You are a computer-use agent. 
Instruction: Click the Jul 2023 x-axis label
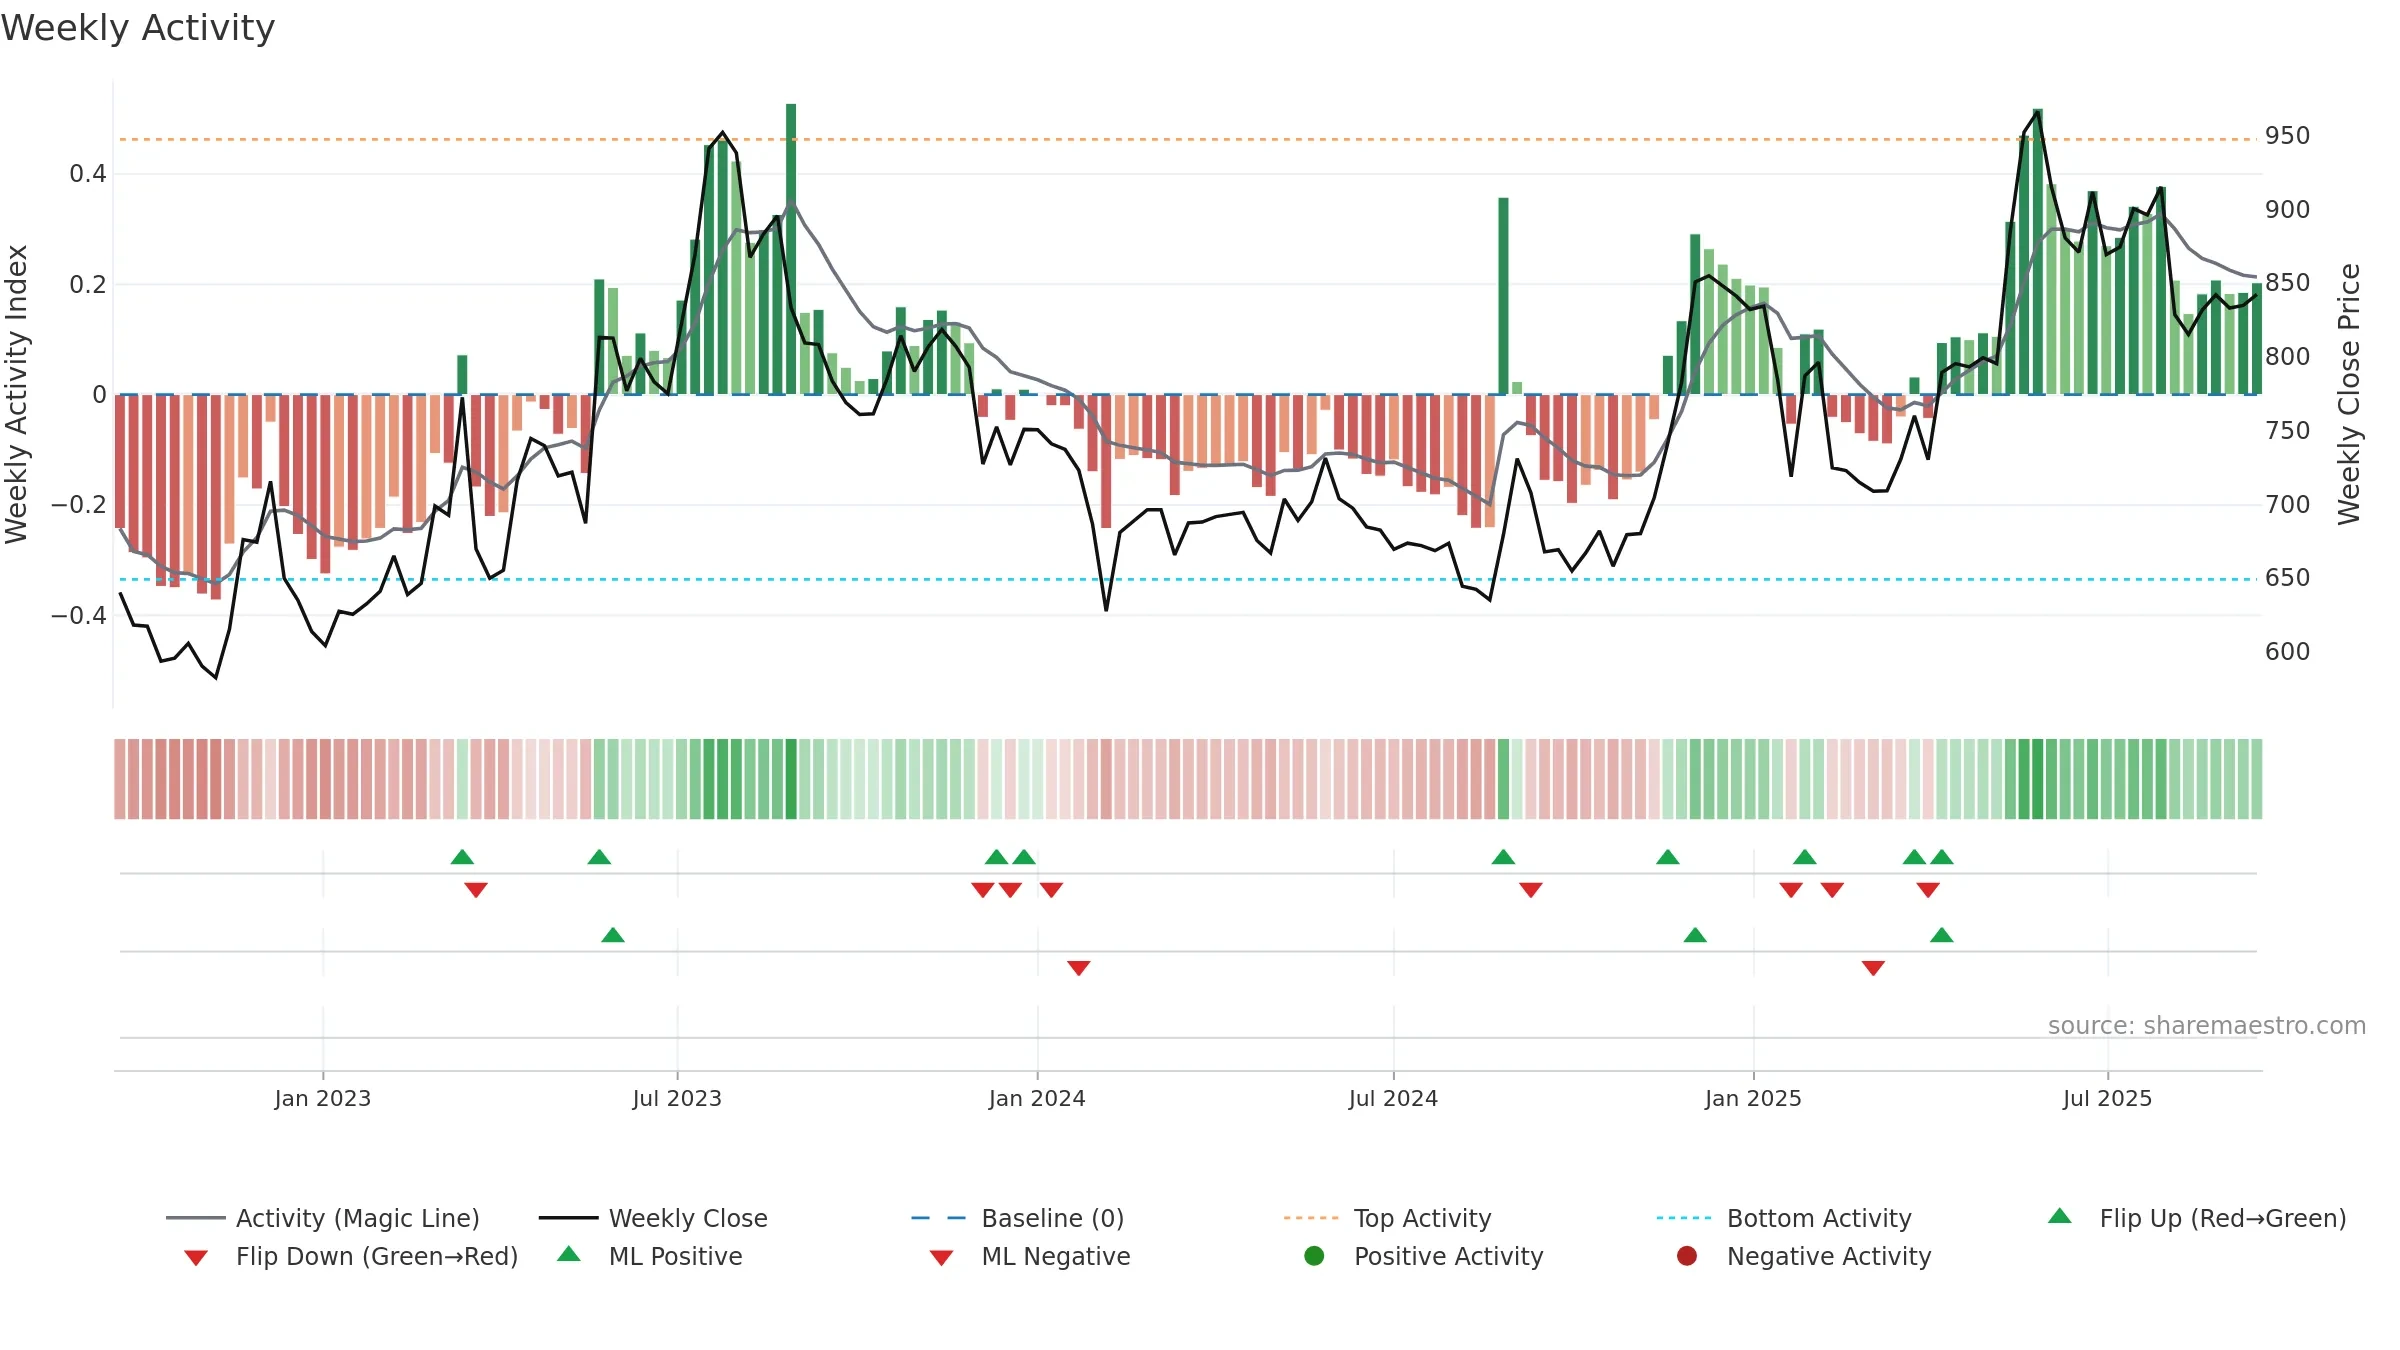[x=677, y=1098]
